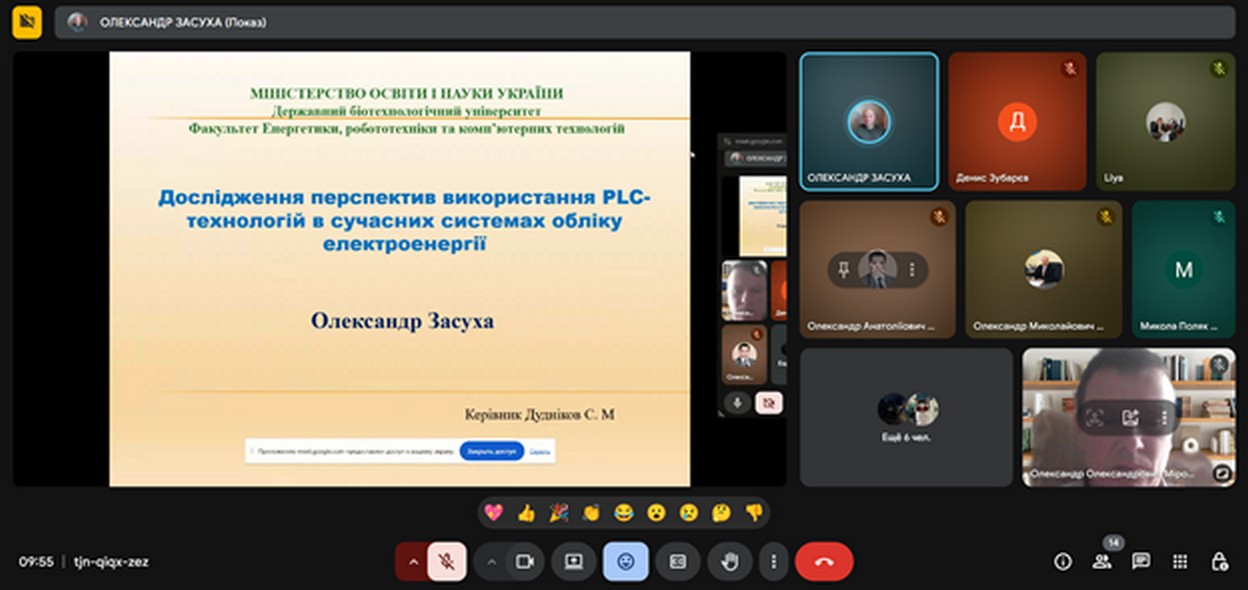Open the 'Ещё 6 чел.' participants tile
The image size is (1248, 590).
tap(906, 417)
